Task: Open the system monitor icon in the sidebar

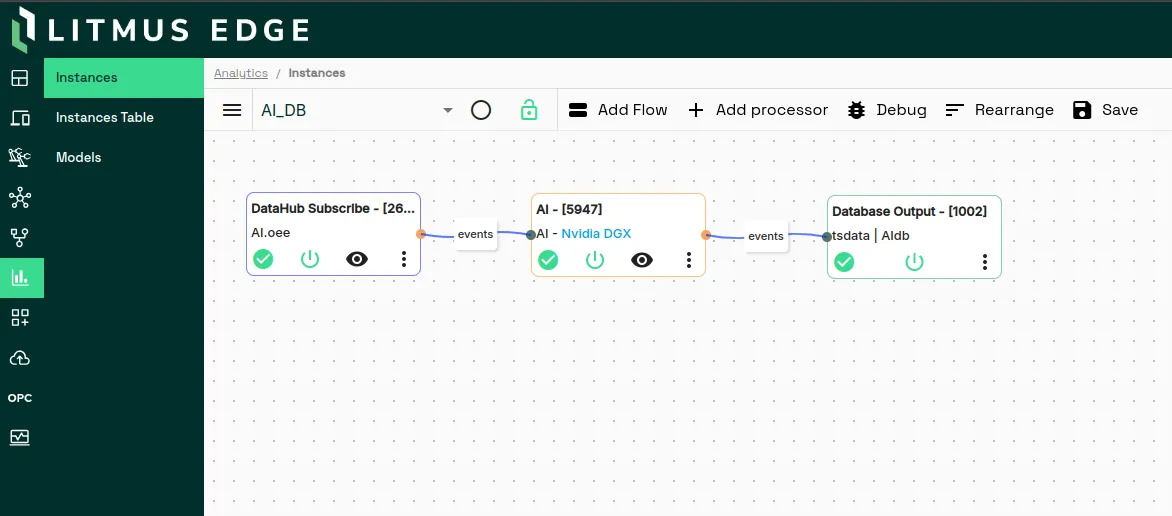Action: (19, 437)
